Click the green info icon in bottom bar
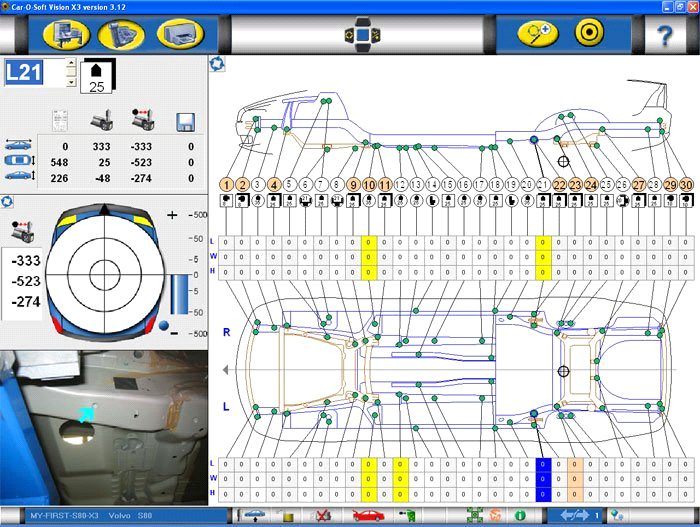Image resolution: width=700 pixels, height=527 pixels. tap(520, 516)
